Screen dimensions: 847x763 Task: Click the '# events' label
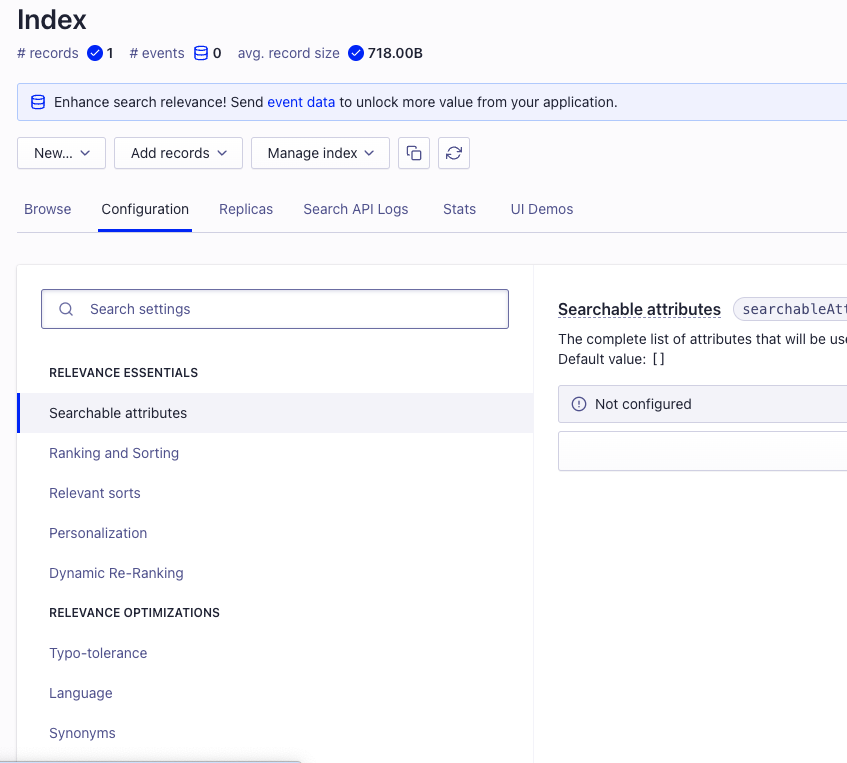coord(157,53)
